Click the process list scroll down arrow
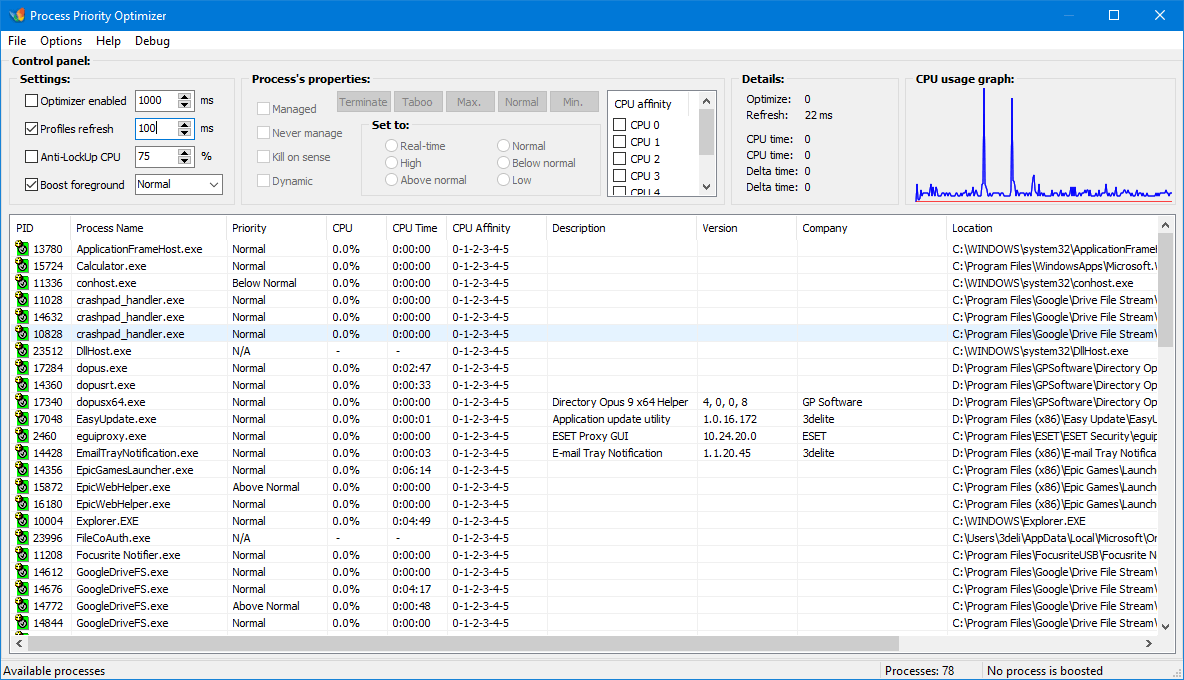 coord(1165,626)
